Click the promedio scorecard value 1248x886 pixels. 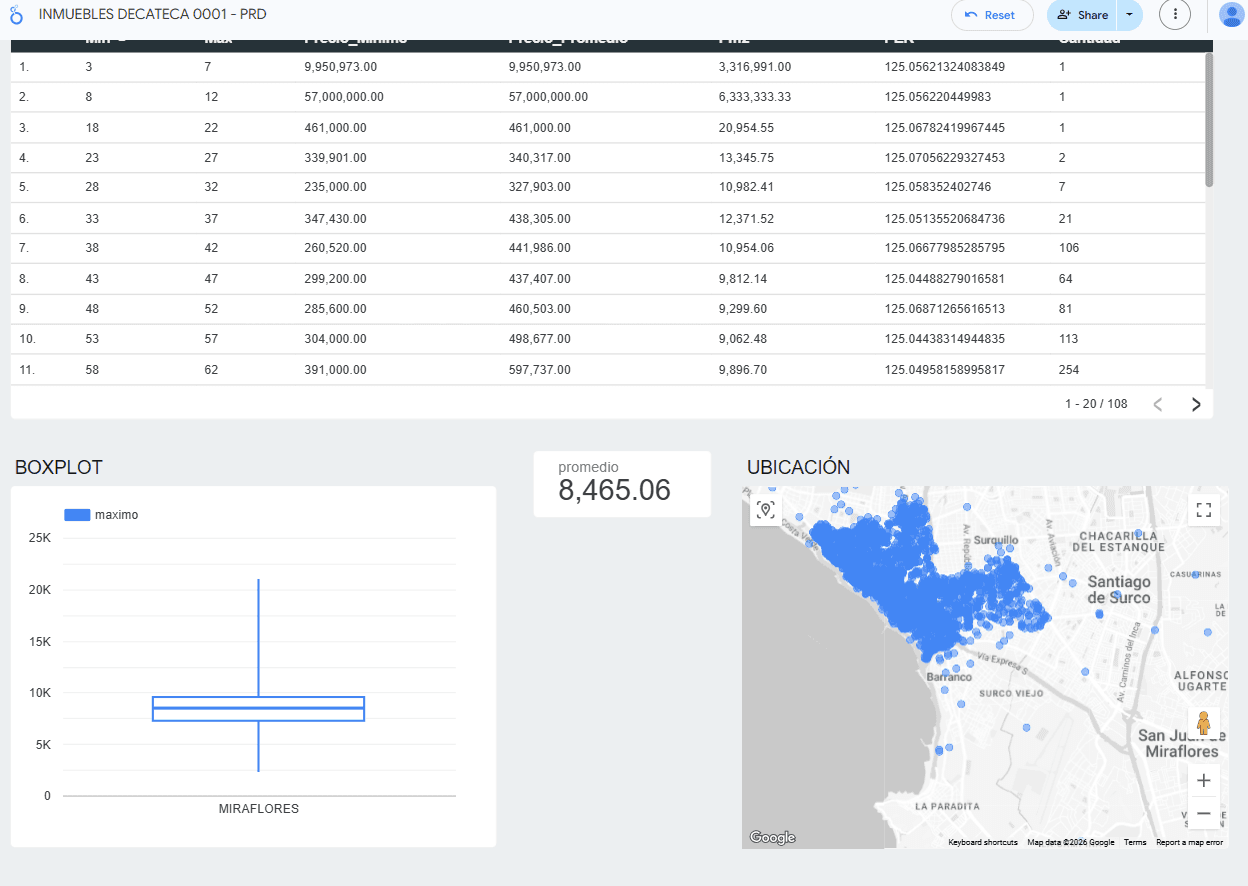[614, 491]
